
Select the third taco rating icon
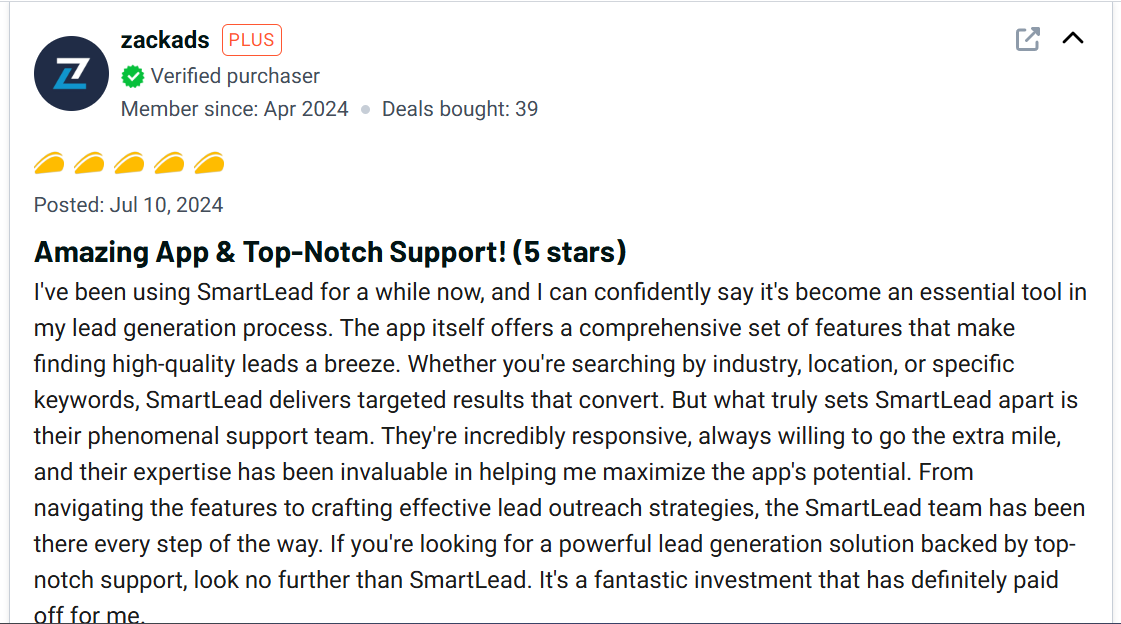pyautogui.click(x=129, y=163)
